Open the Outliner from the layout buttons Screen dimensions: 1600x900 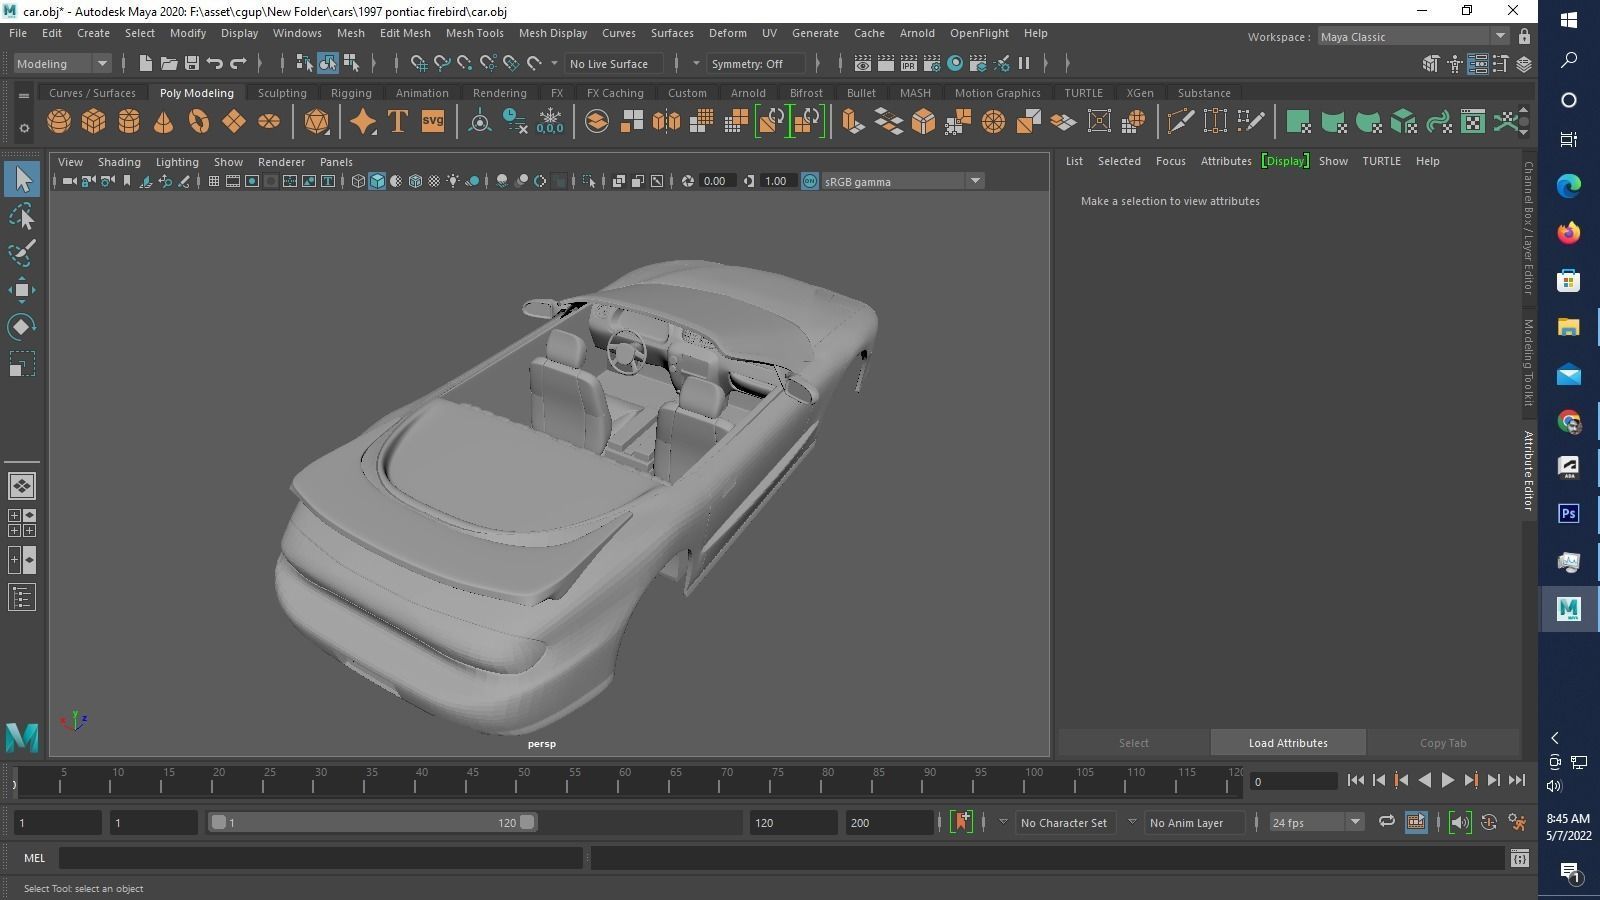coord(22,598)
